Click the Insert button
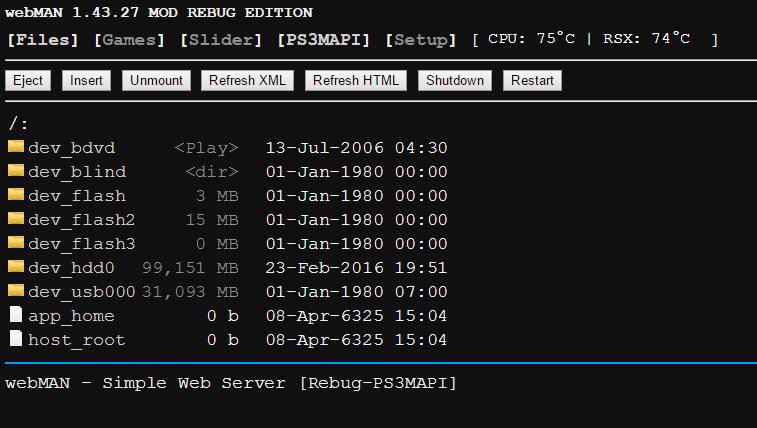This screenshot has width=757, height=428. point(86,80)
